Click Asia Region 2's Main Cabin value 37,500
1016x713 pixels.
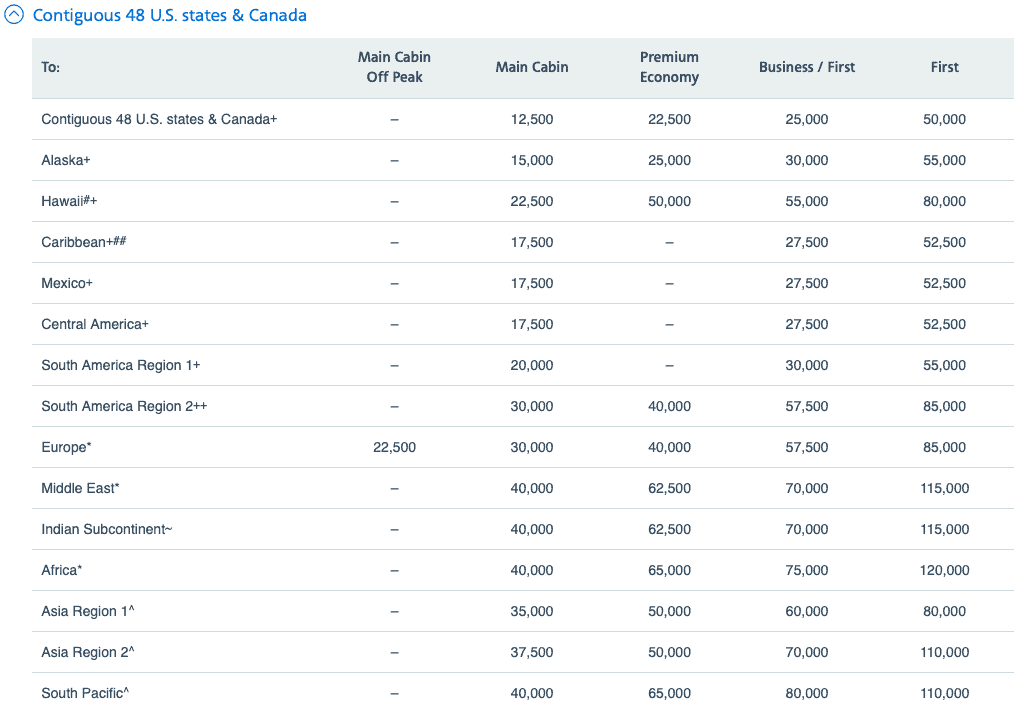coord(531,652)
